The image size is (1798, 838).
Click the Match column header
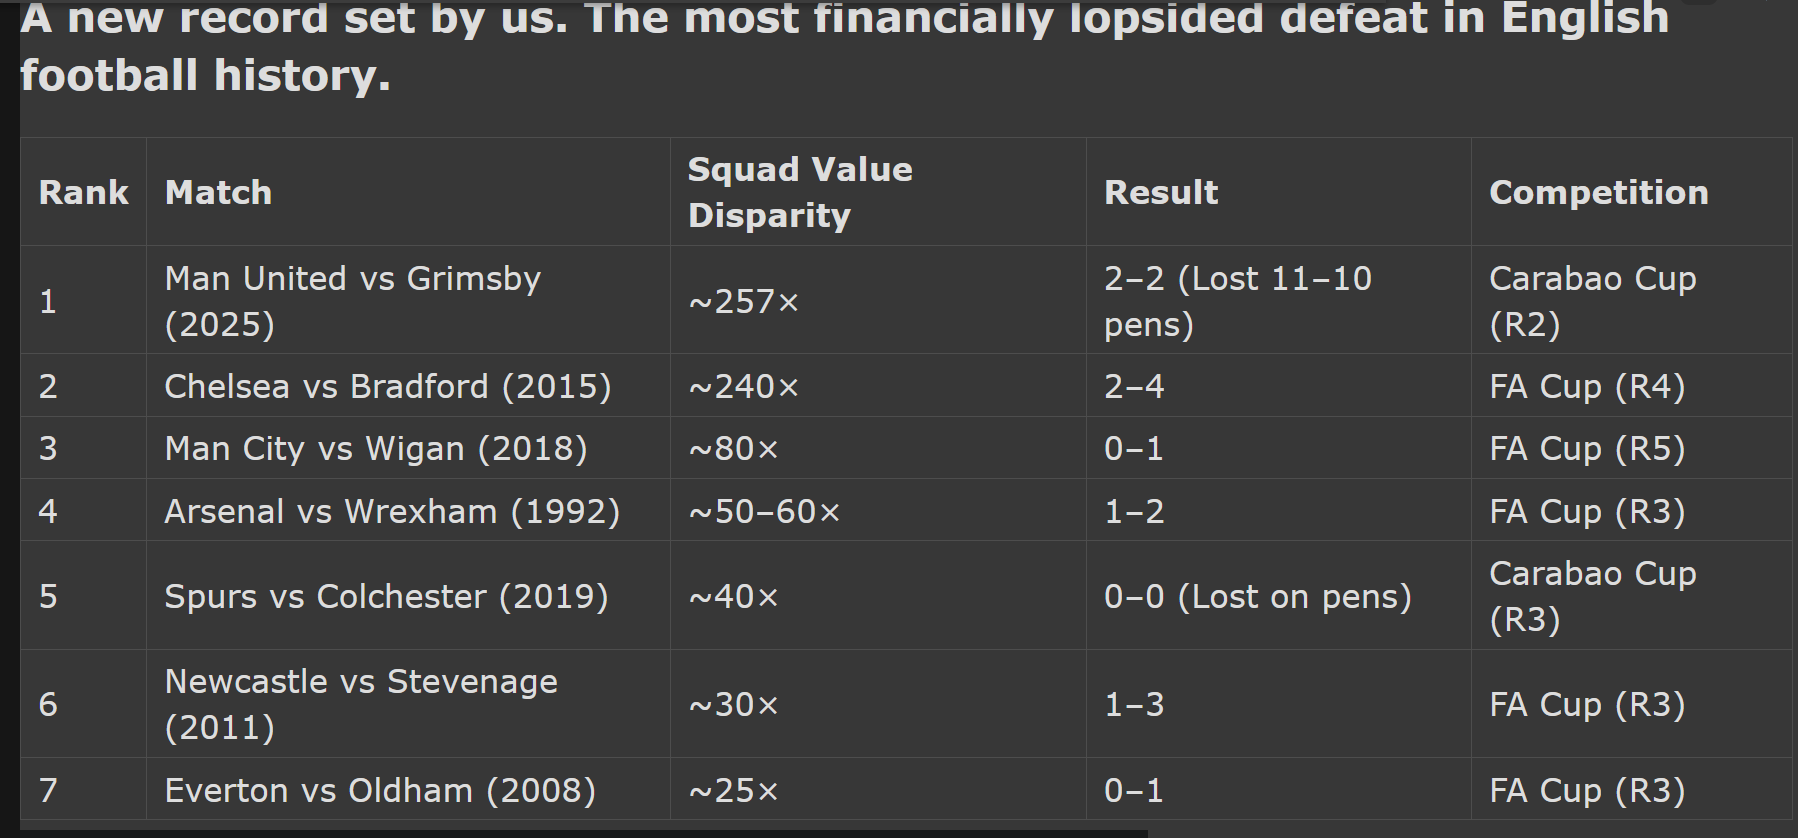218,192
